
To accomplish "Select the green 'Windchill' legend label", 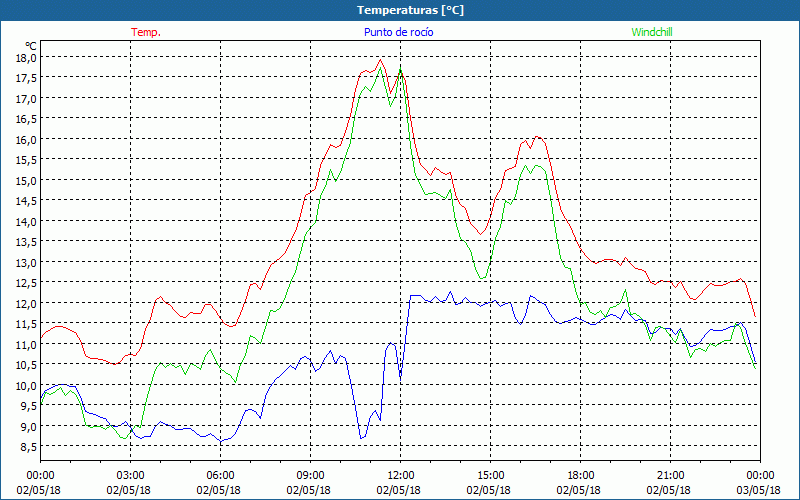I will click(x=652, y=32).
